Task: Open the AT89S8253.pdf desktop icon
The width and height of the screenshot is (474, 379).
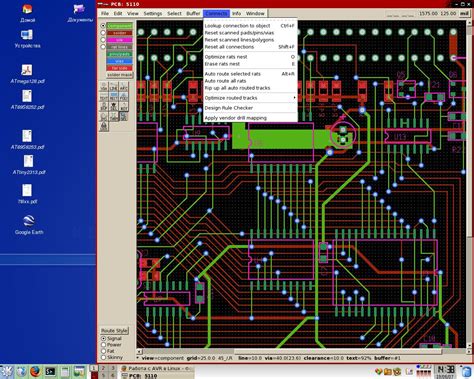Action: (27, 140)
